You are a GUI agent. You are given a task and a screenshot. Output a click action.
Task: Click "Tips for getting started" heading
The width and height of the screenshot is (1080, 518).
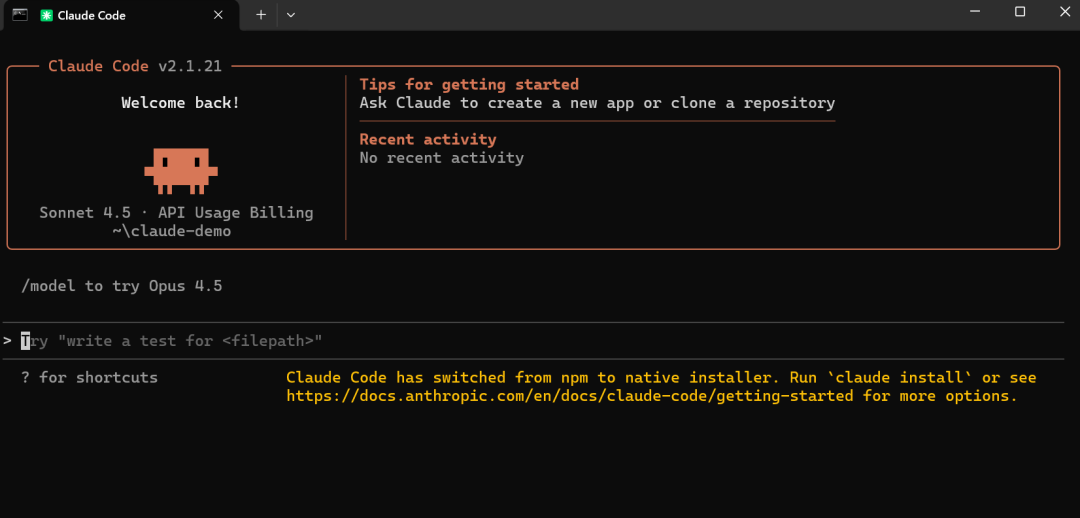(469, 85)
